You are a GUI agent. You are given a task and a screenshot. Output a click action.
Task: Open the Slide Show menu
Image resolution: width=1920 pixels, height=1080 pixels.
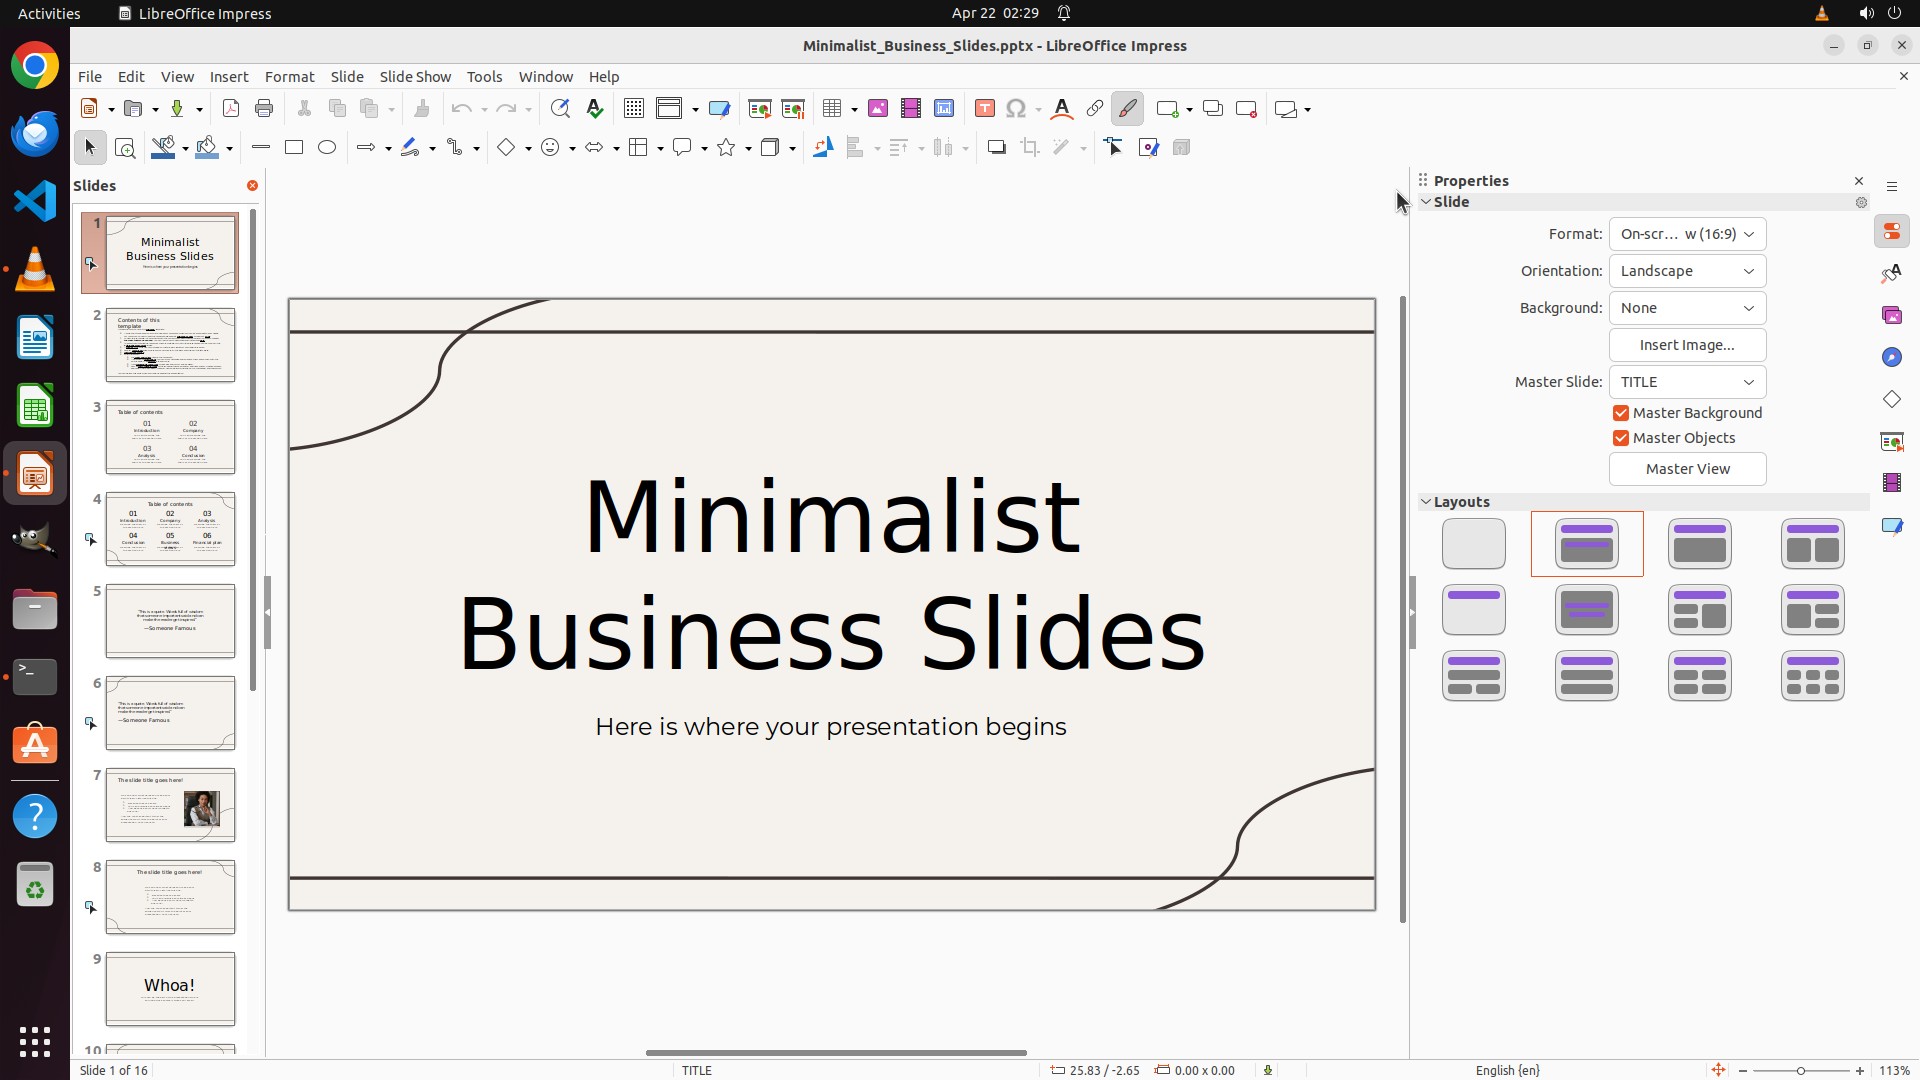pyautogui.click(x=415, y=77)
